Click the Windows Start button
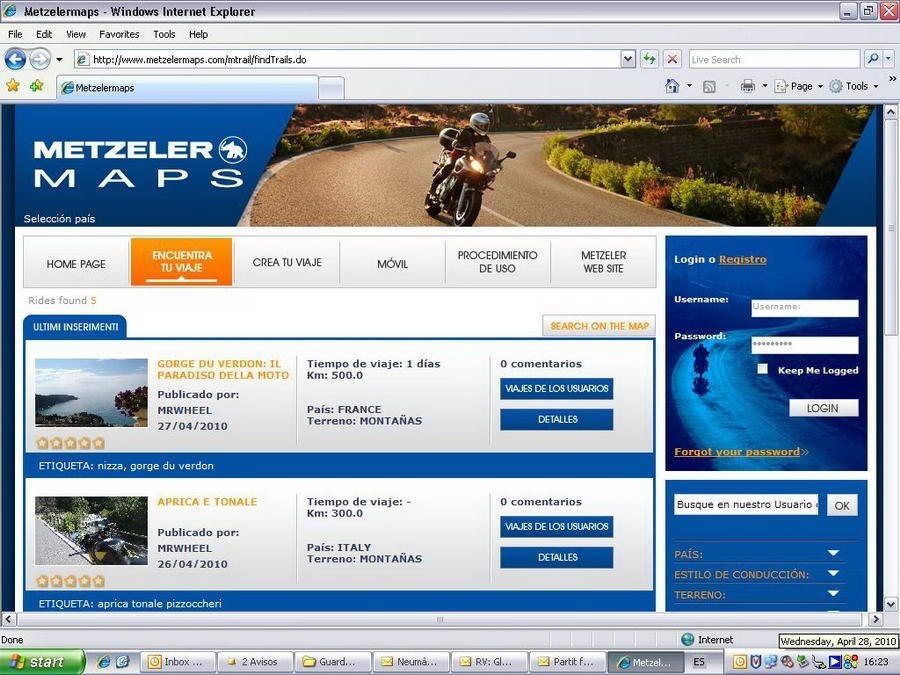Screen dimensions: 900x675 pos(42,662)
